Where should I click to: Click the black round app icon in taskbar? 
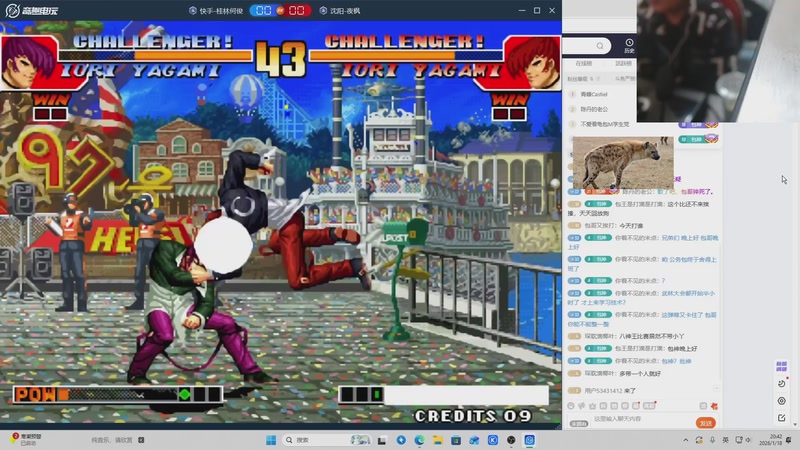[511, 440]
